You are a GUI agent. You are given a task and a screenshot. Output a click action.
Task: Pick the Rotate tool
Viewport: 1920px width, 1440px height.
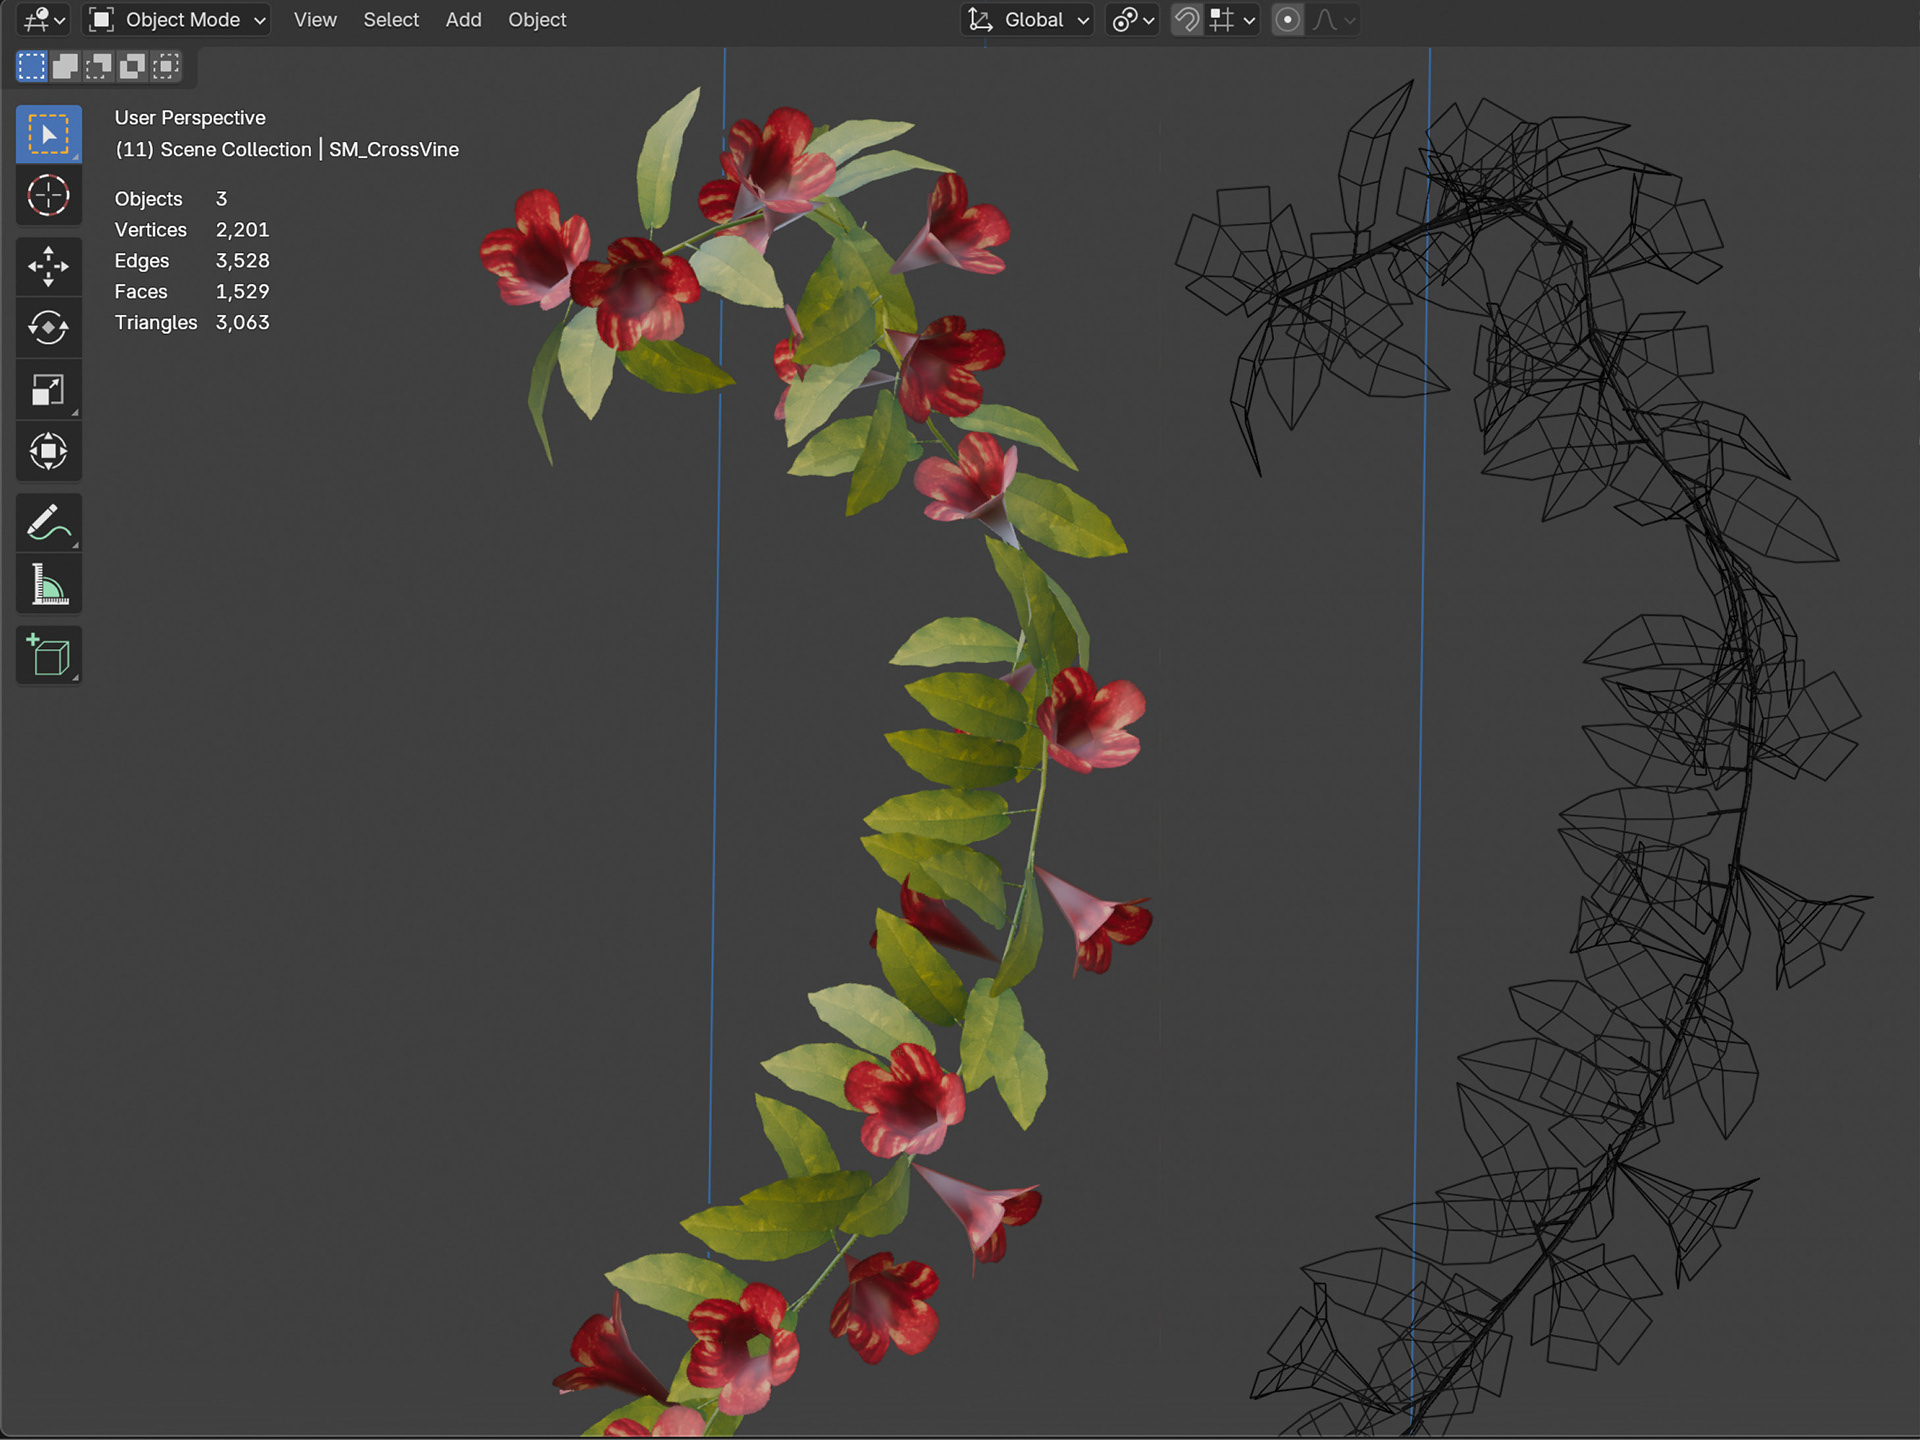click(x=48, y=328)
